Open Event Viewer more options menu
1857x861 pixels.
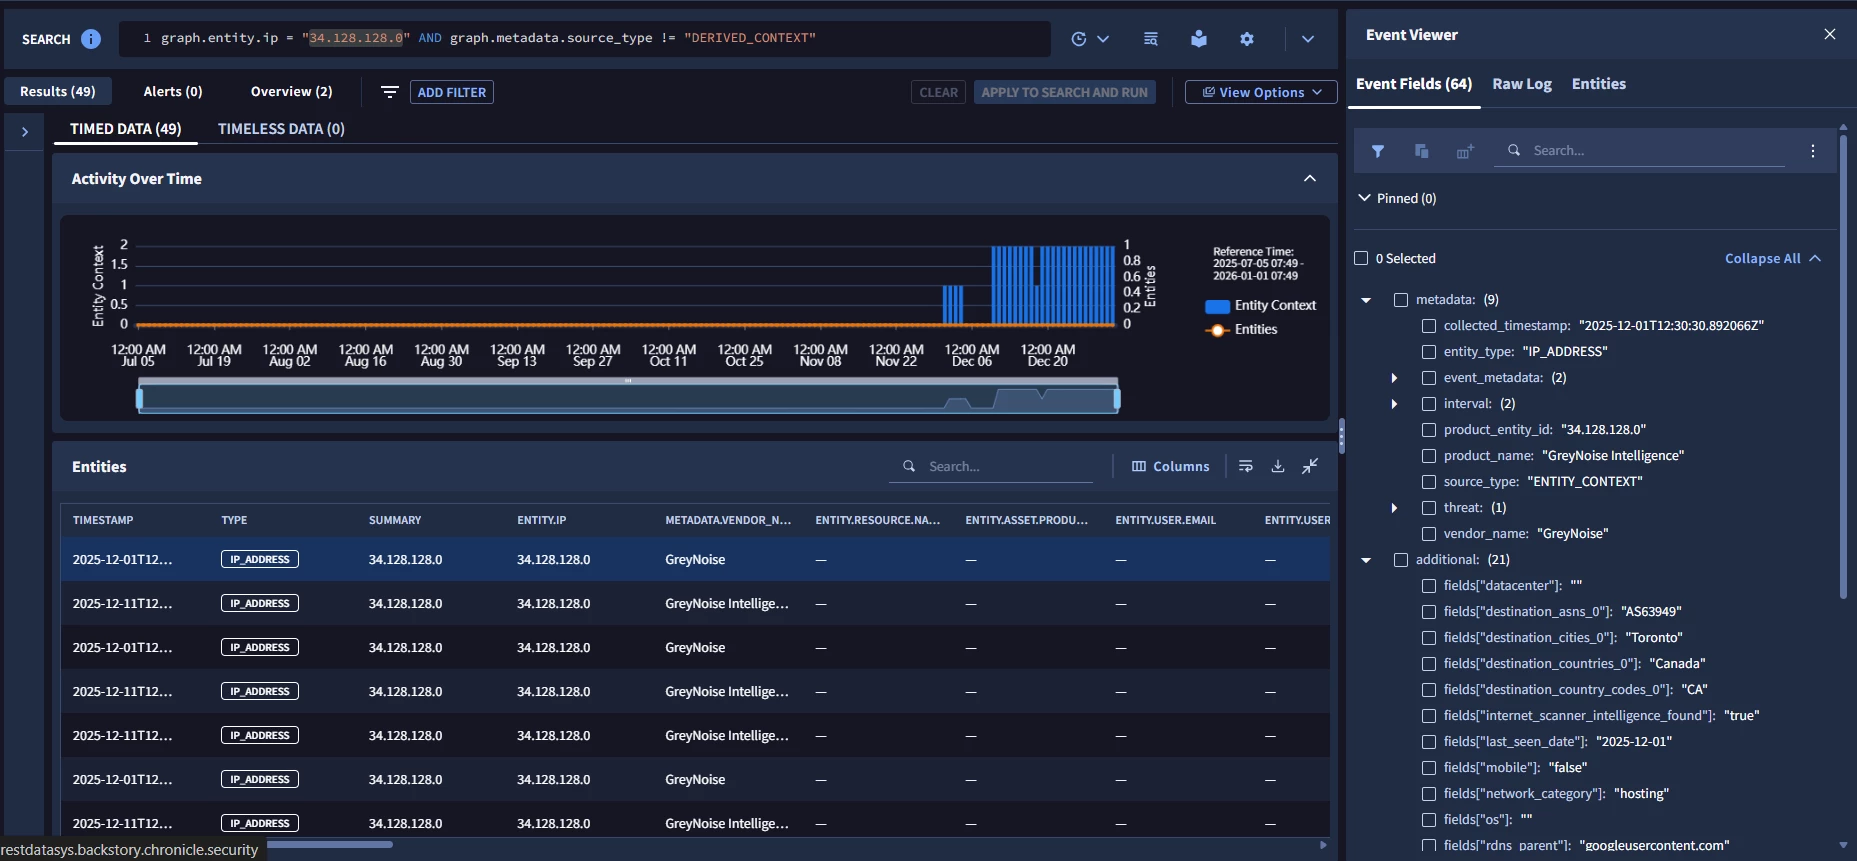1813,151
